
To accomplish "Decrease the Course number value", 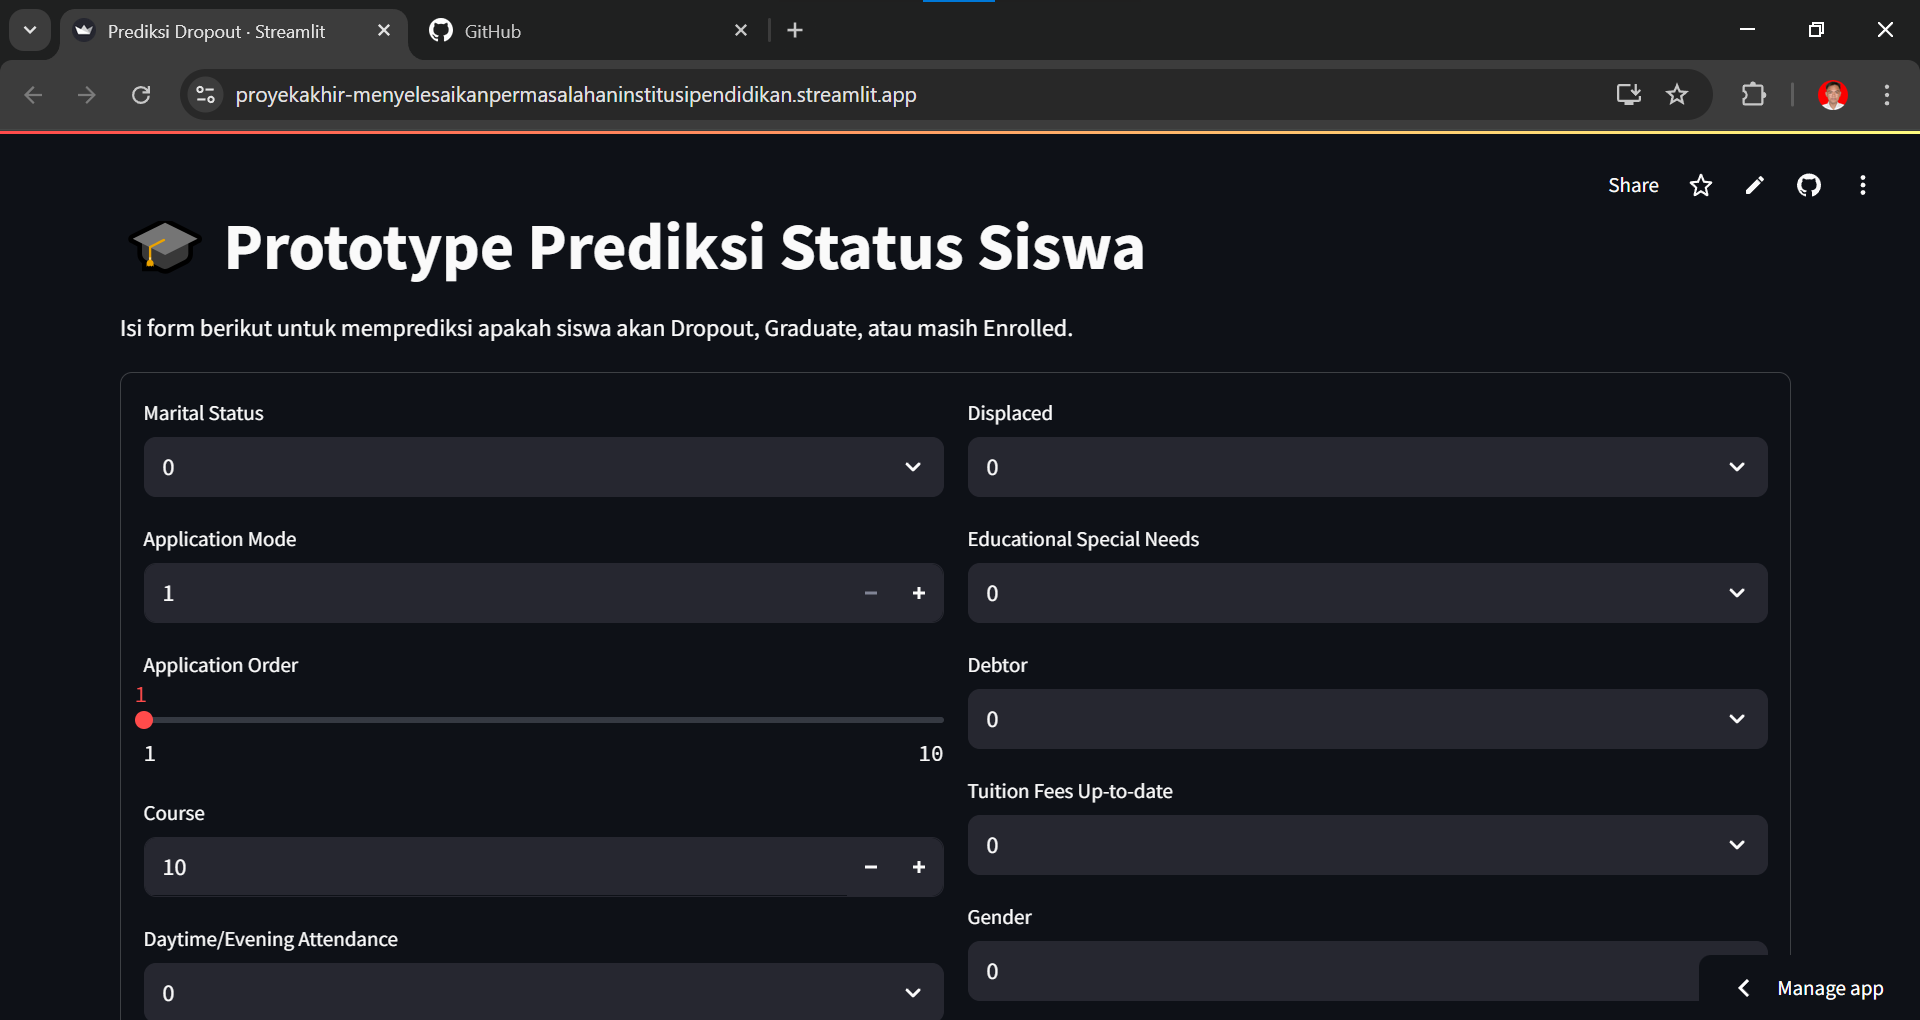I will click(870, 867).
